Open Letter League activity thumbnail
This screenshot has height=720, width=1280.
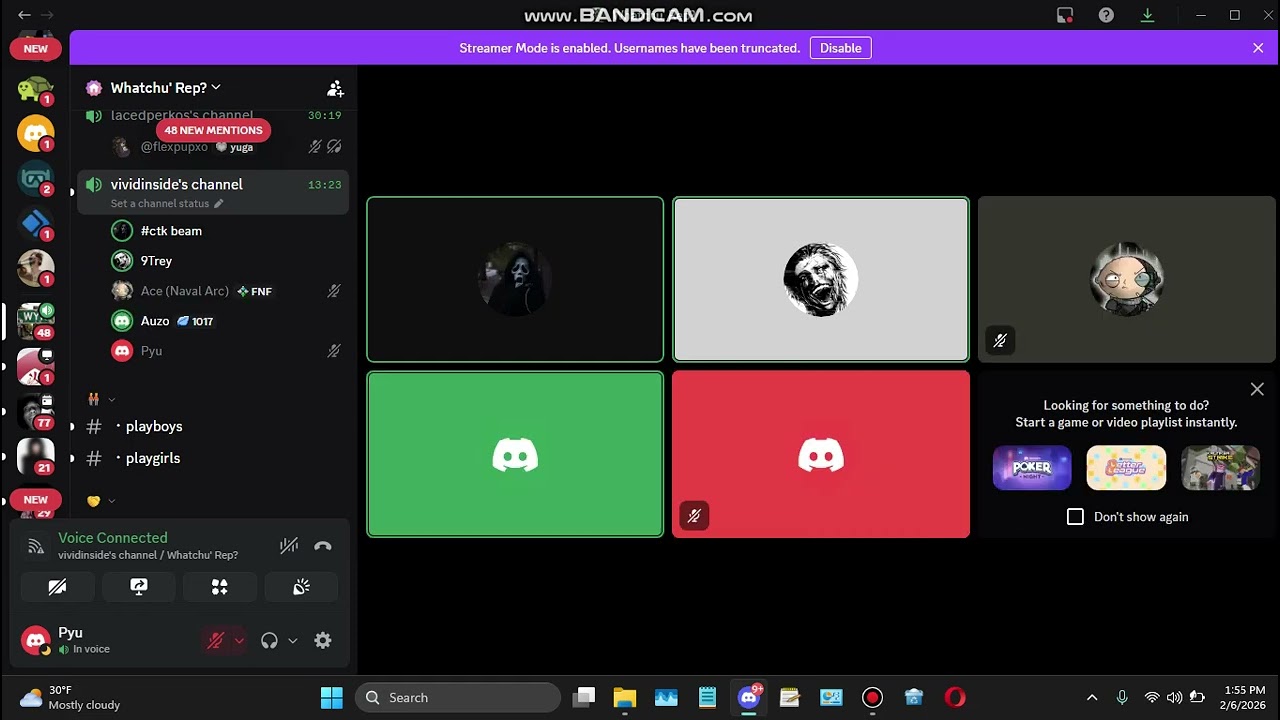coord(1126,468)
